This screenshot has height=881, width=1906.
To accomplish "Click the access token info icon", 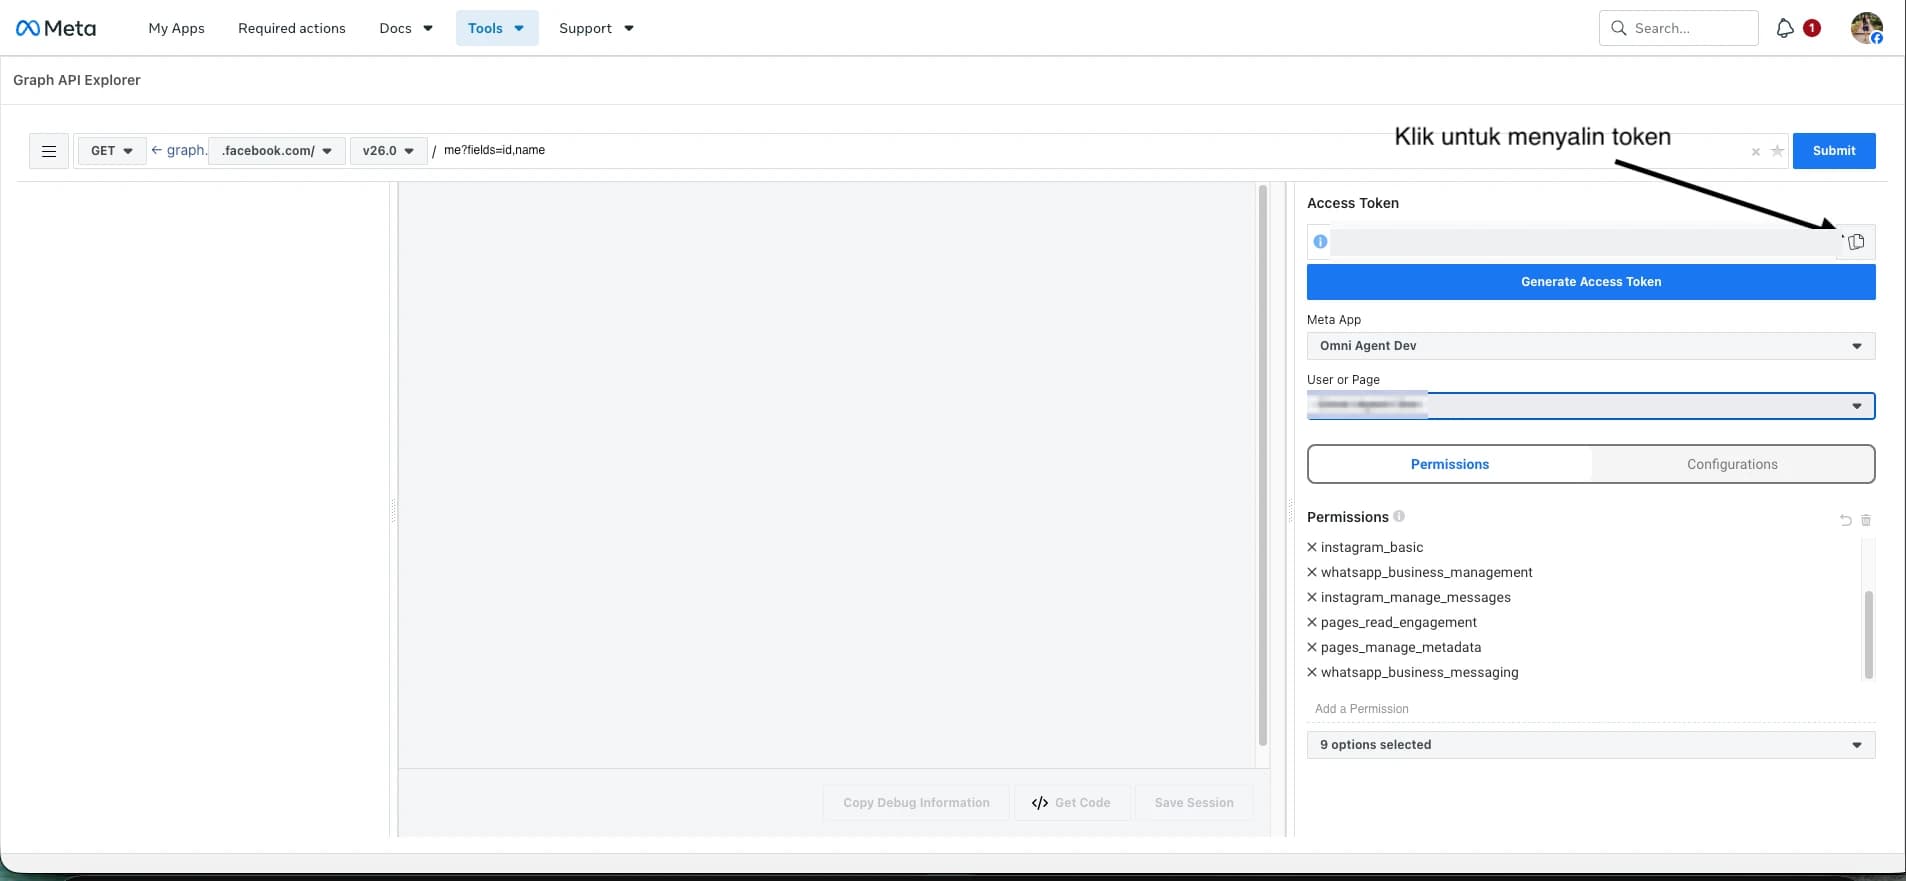I will [1320, 241].
